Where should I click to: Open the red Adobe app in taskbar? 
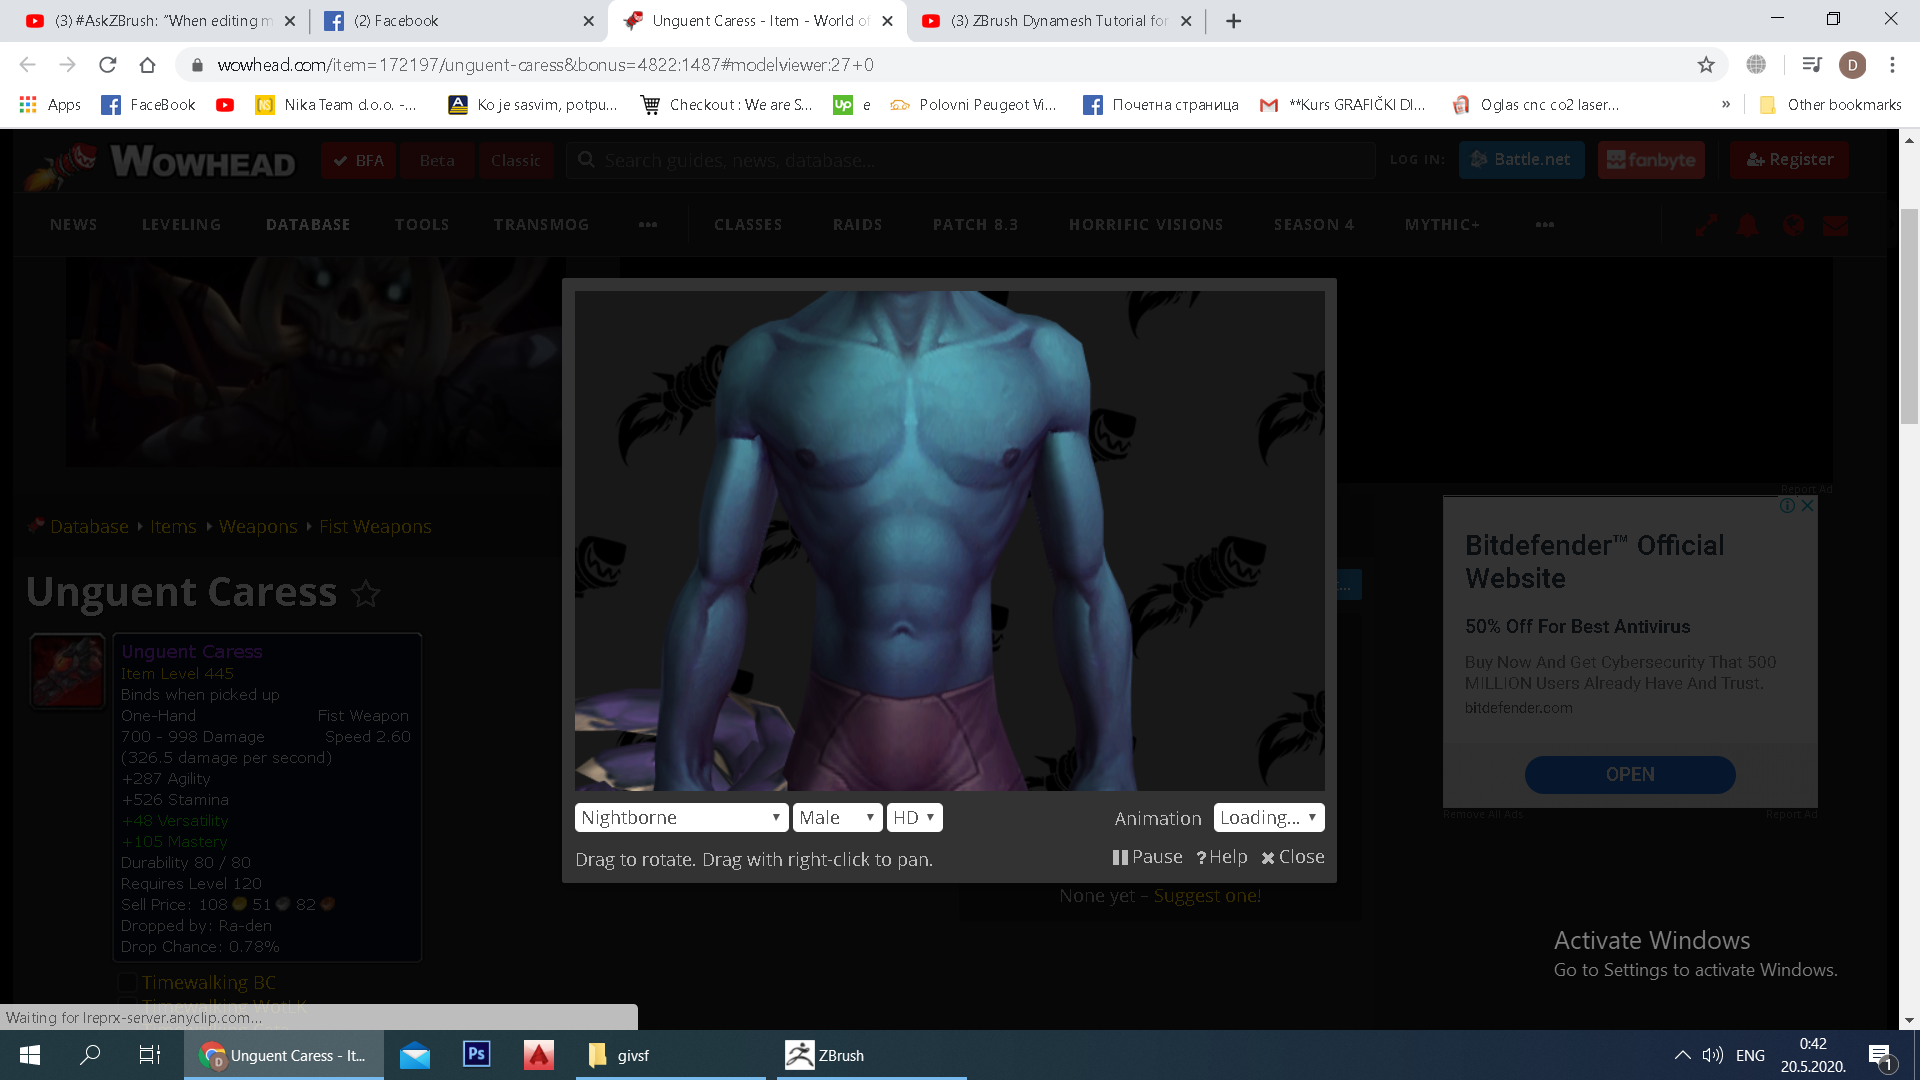click(539, 1055)
